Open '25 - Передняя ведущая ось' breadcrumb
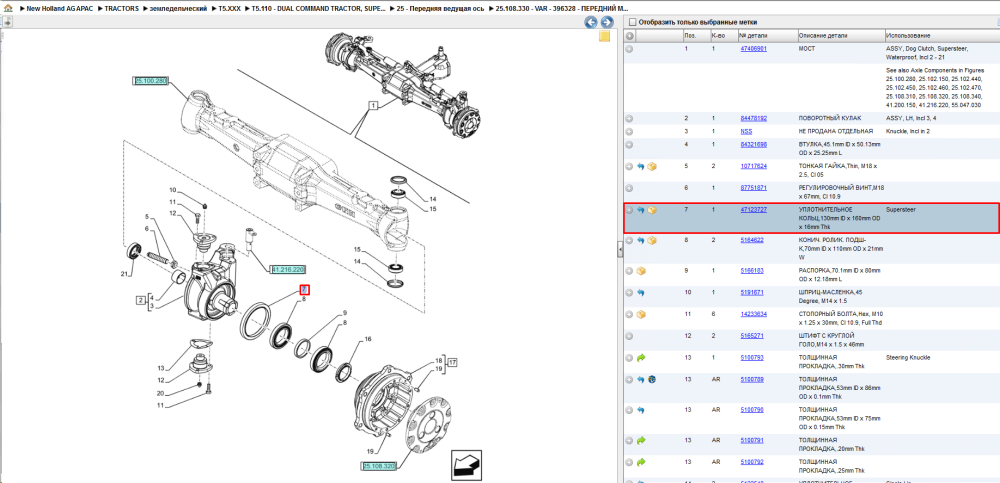This screenshot has height=483, width=1000. (441, 9)
